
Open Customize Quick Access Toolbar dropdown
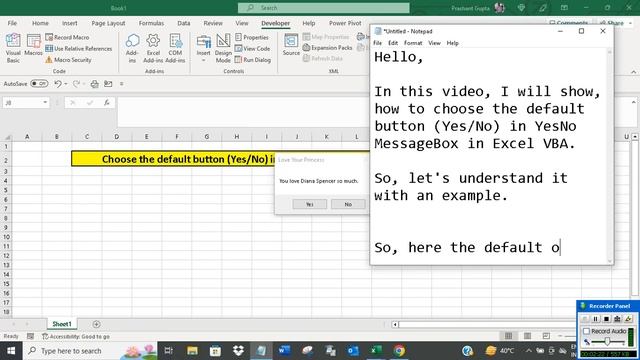(122, 84)
